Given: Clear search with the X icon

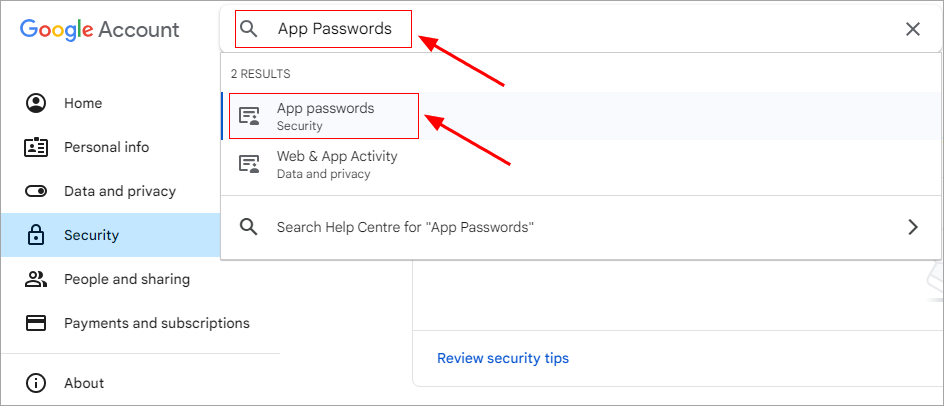Looking at the screenshot, I should pyautogui.click(x=913, y=29).
